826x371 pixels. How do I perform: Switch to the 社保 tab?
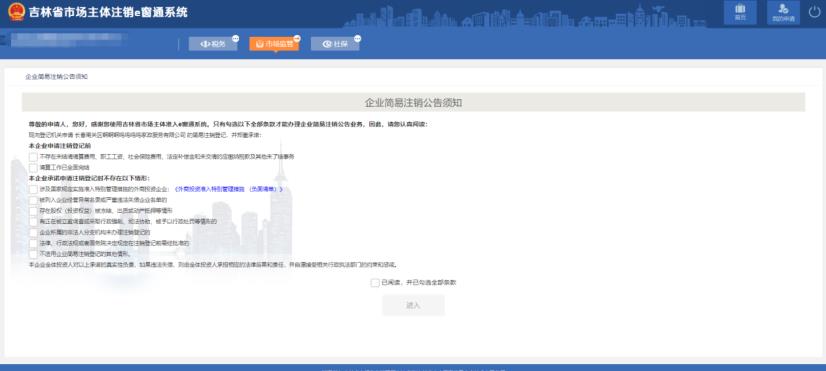335,44
